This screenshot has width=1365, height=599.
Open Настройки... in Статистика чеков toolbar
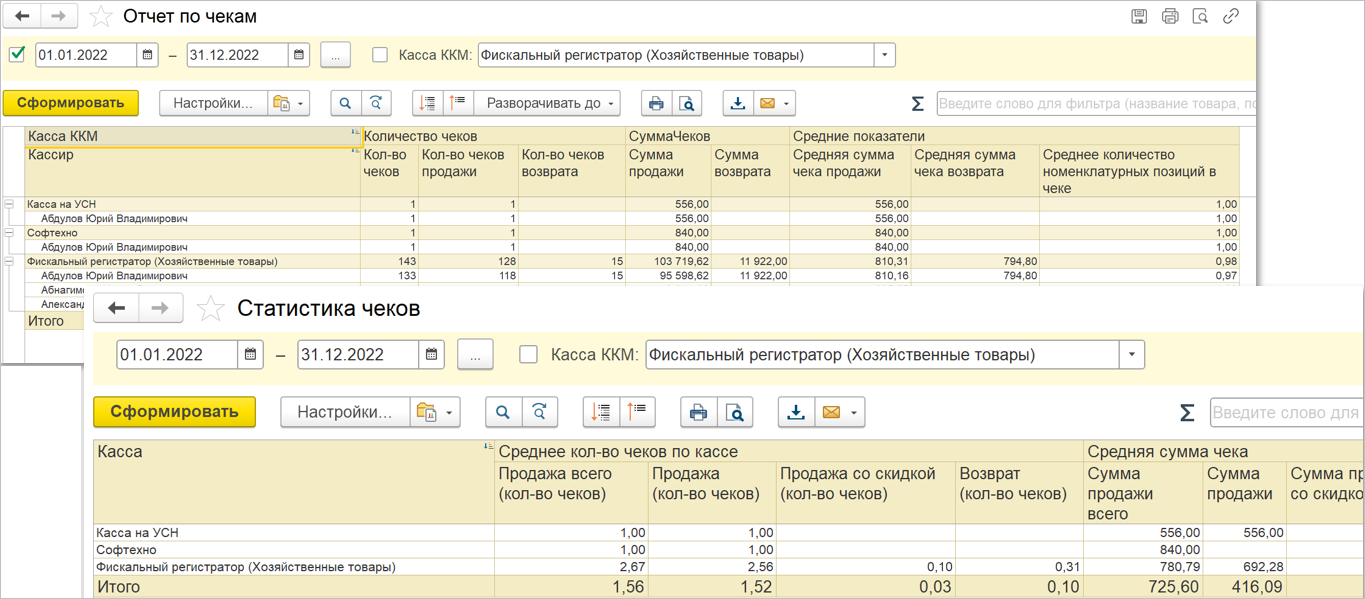point(344,412)
